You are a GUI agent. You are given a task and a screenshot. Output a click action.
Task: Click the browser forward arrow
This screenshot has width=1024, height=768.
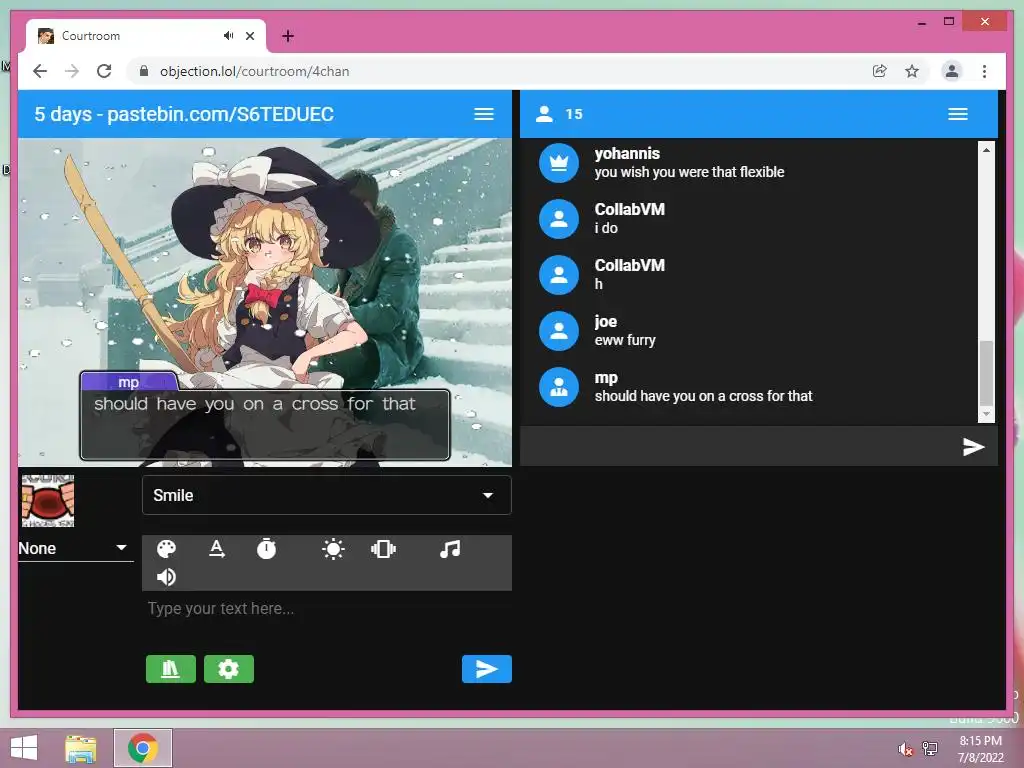click(x=72, y=71)
